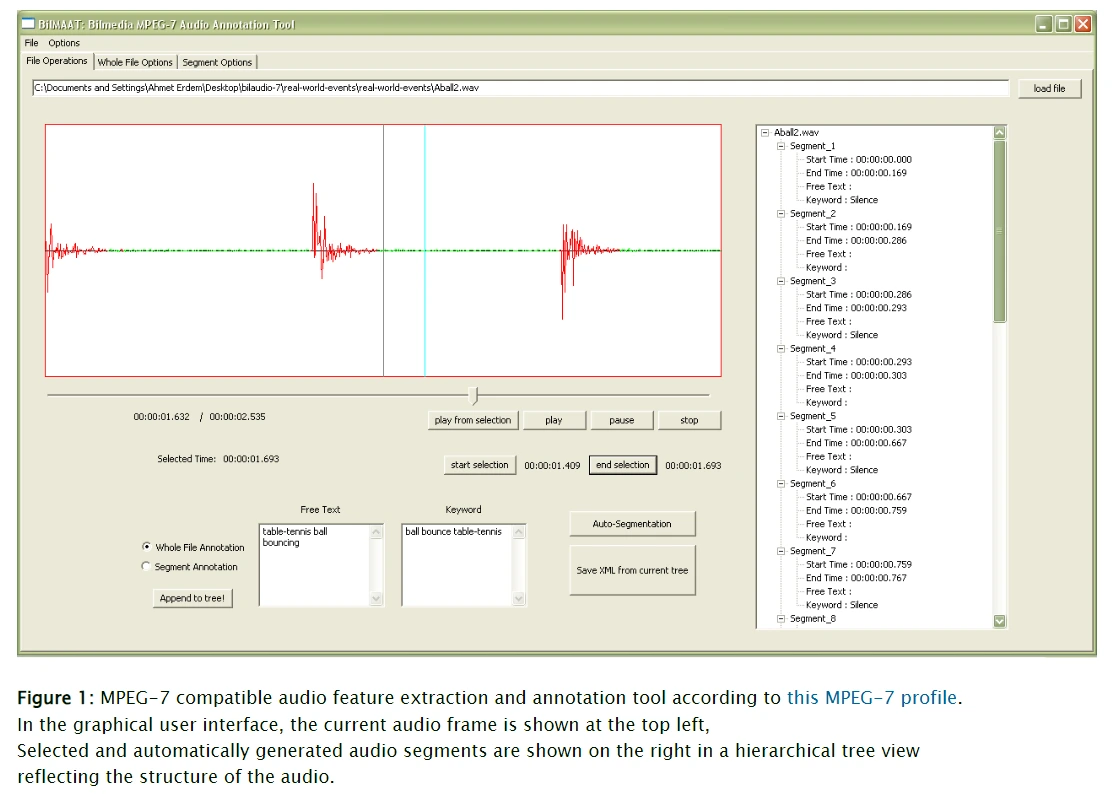Switch to the Segment Options tab
Screen dimensions: 1116x799
pos(217,61)
